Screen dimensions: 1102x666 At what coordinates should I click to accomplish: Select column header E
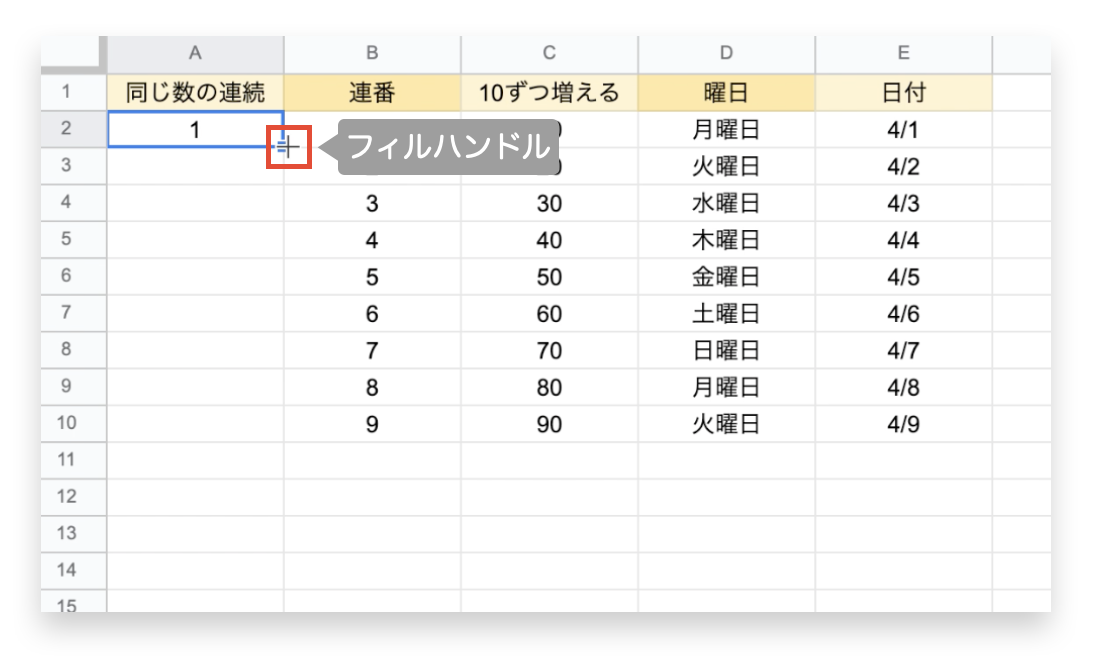(903, 54)
